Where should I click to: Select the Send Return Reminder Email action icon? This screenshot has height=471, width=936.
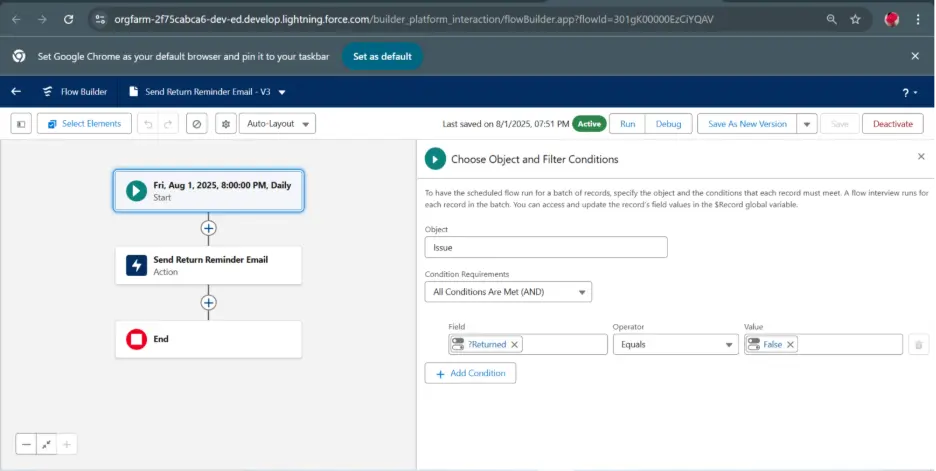[x=137, y=265]
